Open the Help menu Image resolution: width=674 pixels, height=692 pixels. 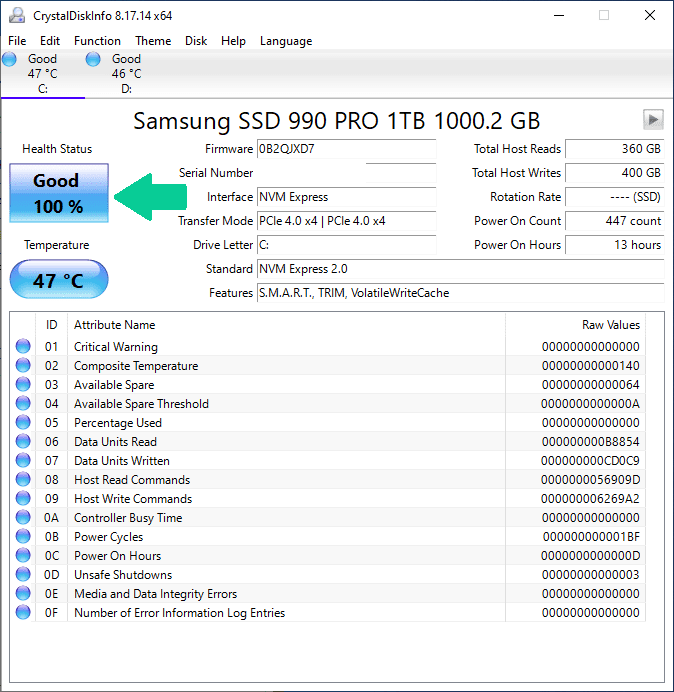pyautogui.click(x=233, y=41)
